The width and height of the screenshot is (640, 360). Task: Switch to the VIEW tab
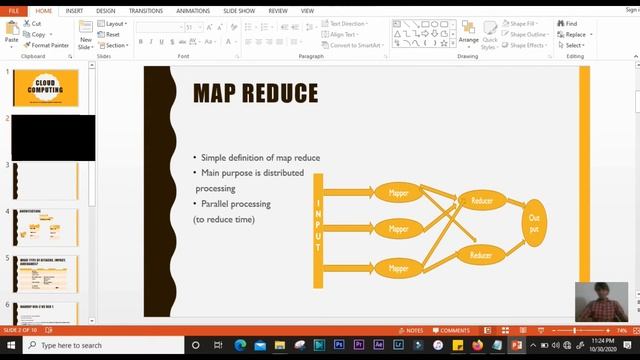click(307, 11)
